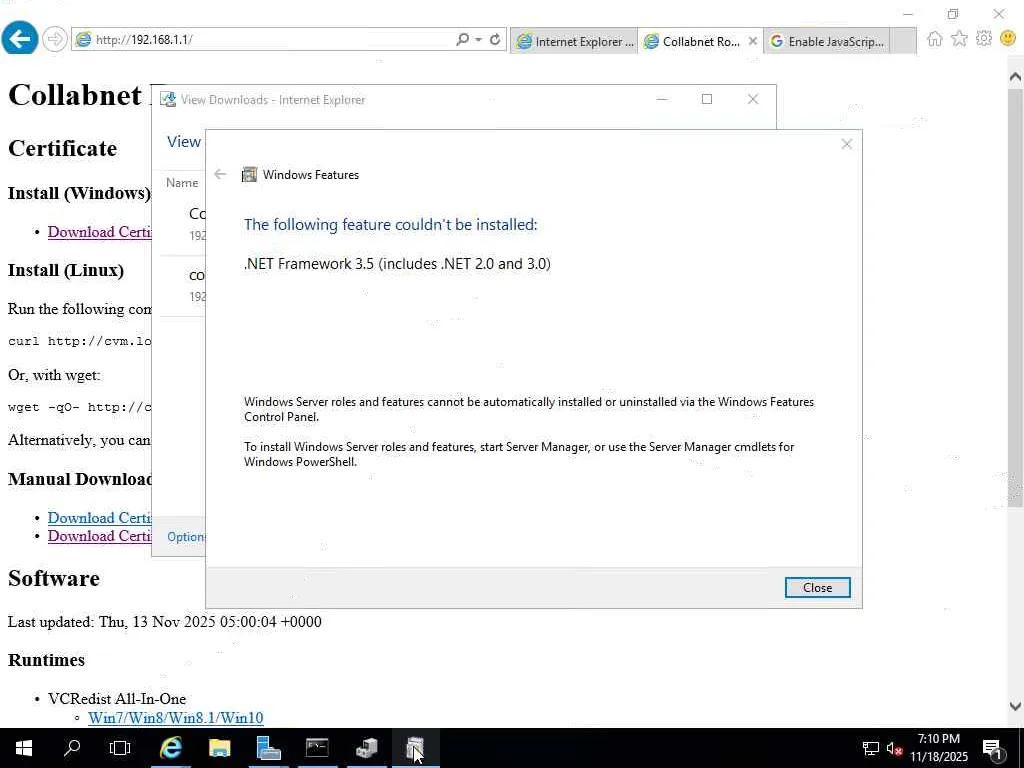1024x768 pixels.
Task: Maximize the View Downloads window
Action: point(707,99)
